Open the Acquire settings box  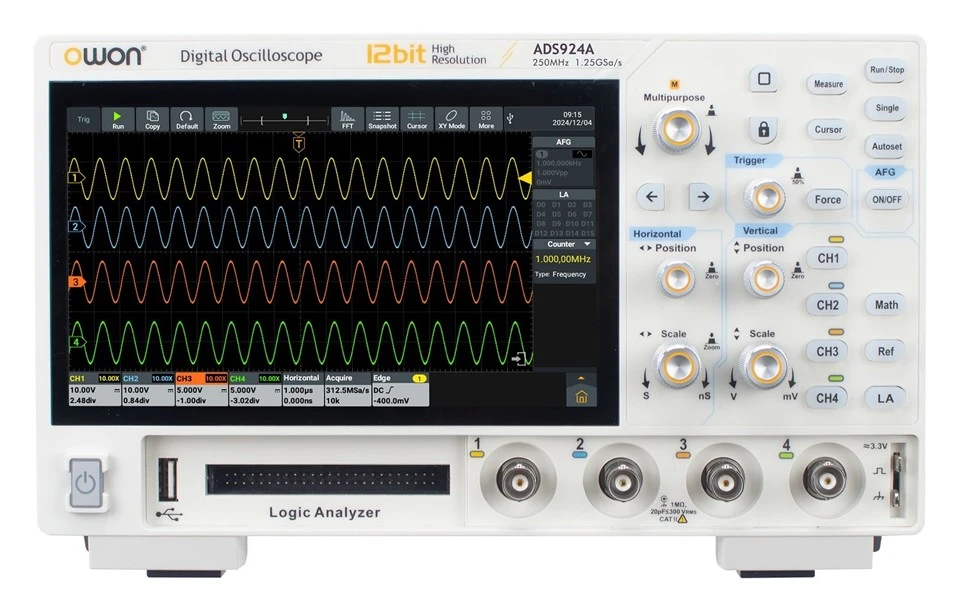pos(347,390)
